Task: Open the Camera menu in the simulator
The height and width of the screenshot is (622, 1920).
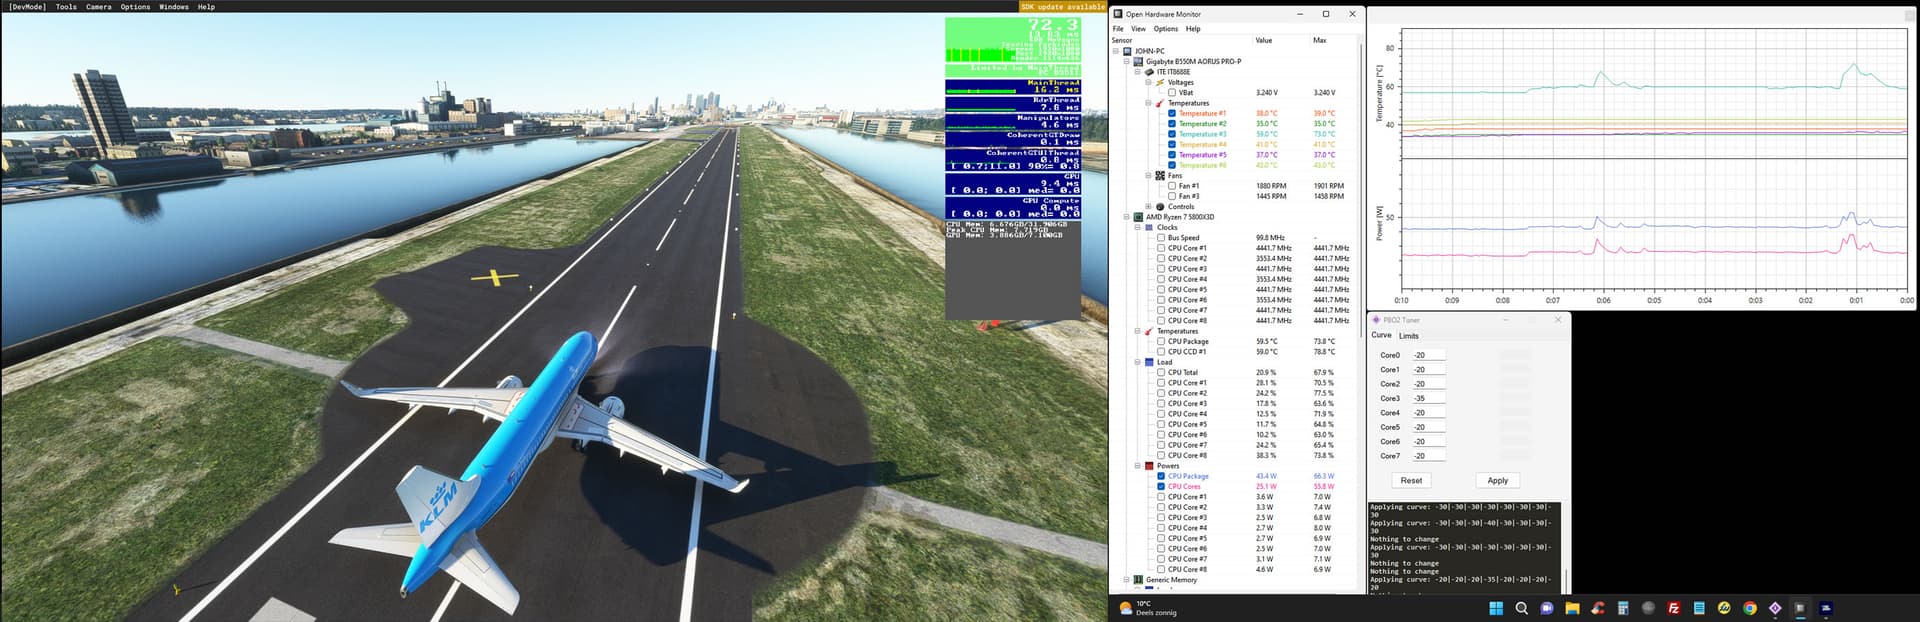Action: 99,7
